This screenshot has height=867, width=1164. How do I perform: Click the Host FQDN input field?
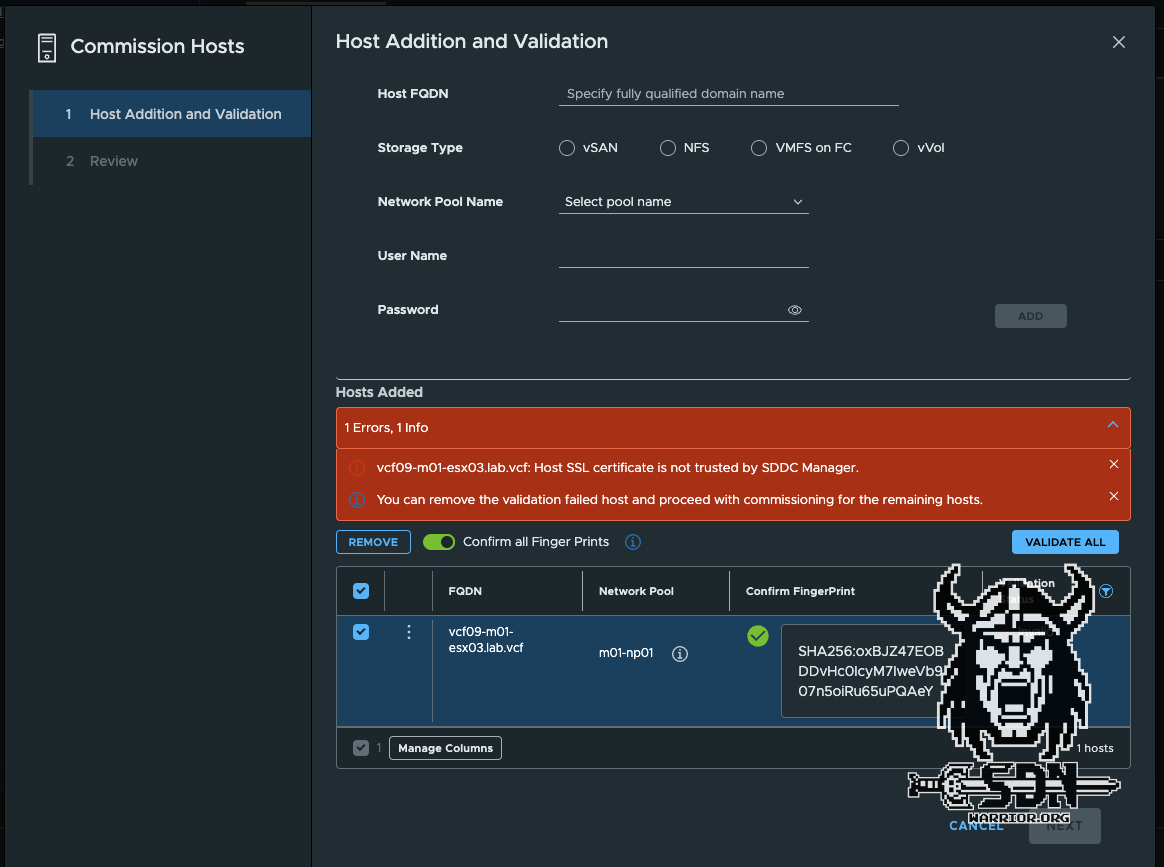728,94
